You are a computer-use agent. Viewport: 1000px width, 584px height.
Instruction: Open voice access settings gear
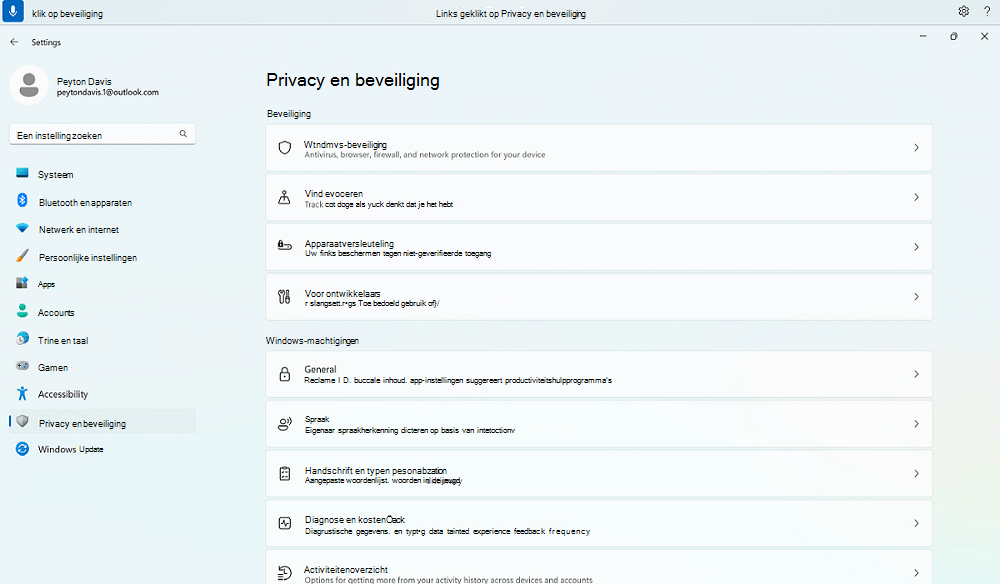(x=964, y=11)
